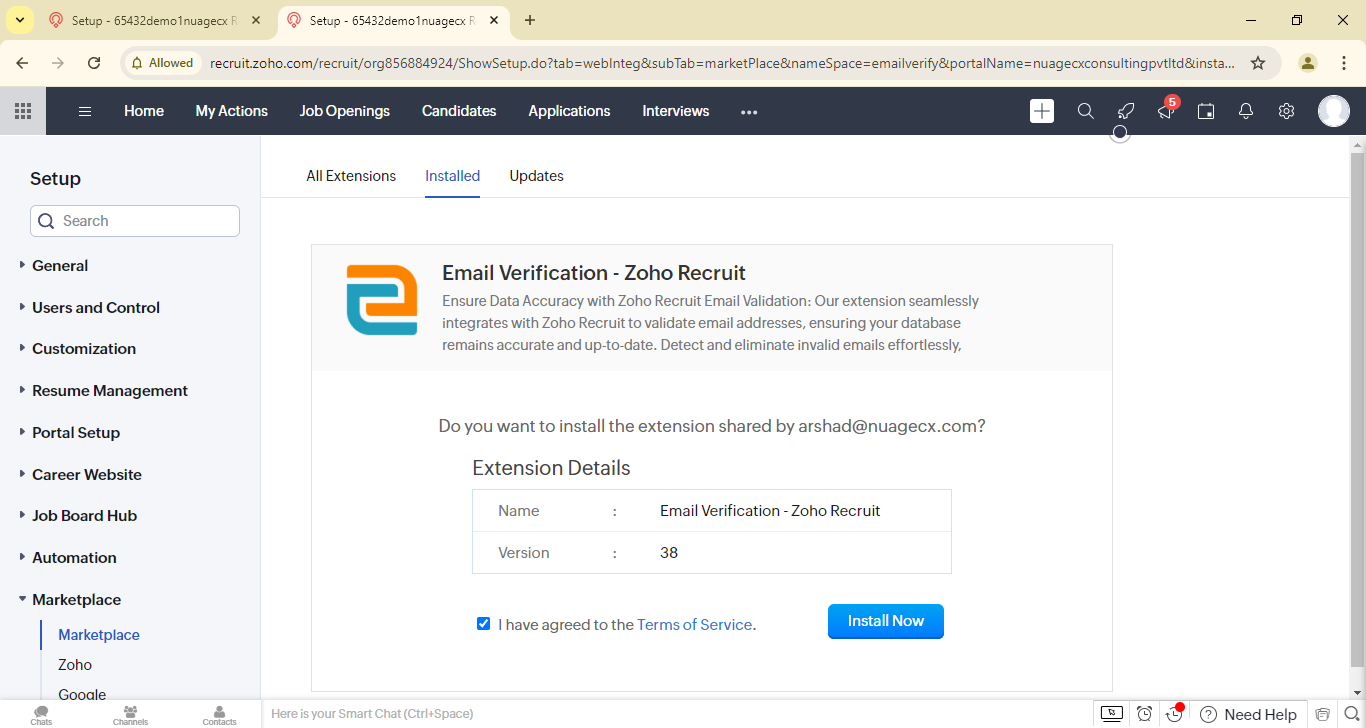
Task: Expand the Career Website section
Action: (87, 474)
